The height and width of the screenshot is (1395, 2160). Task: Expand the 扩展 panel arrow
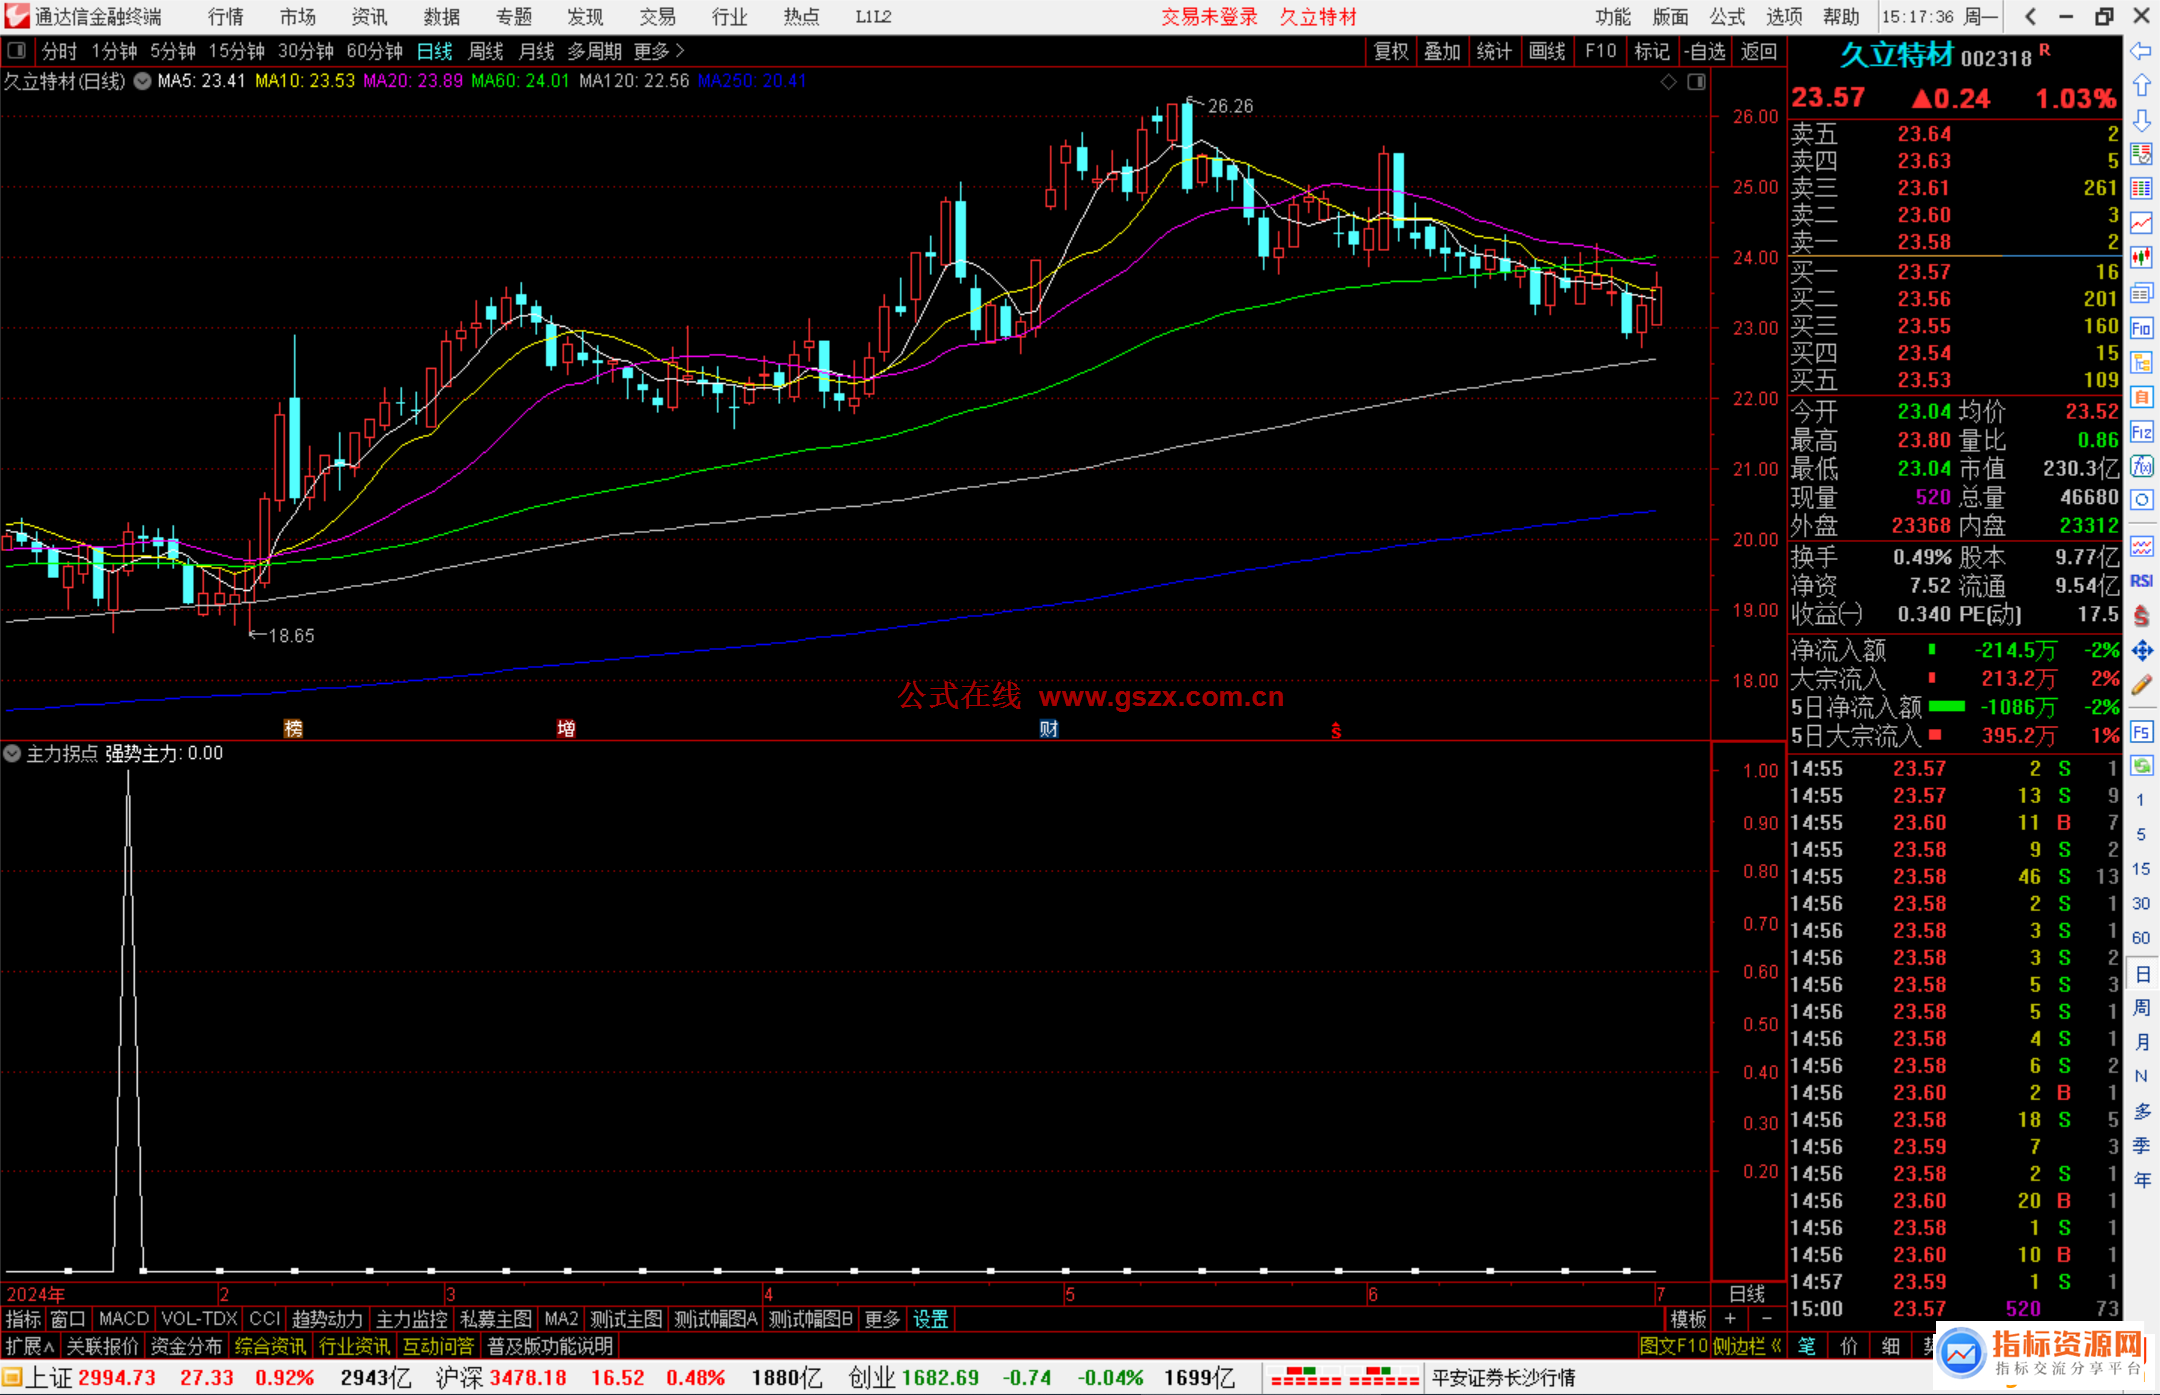click(x=30, y=1346)
